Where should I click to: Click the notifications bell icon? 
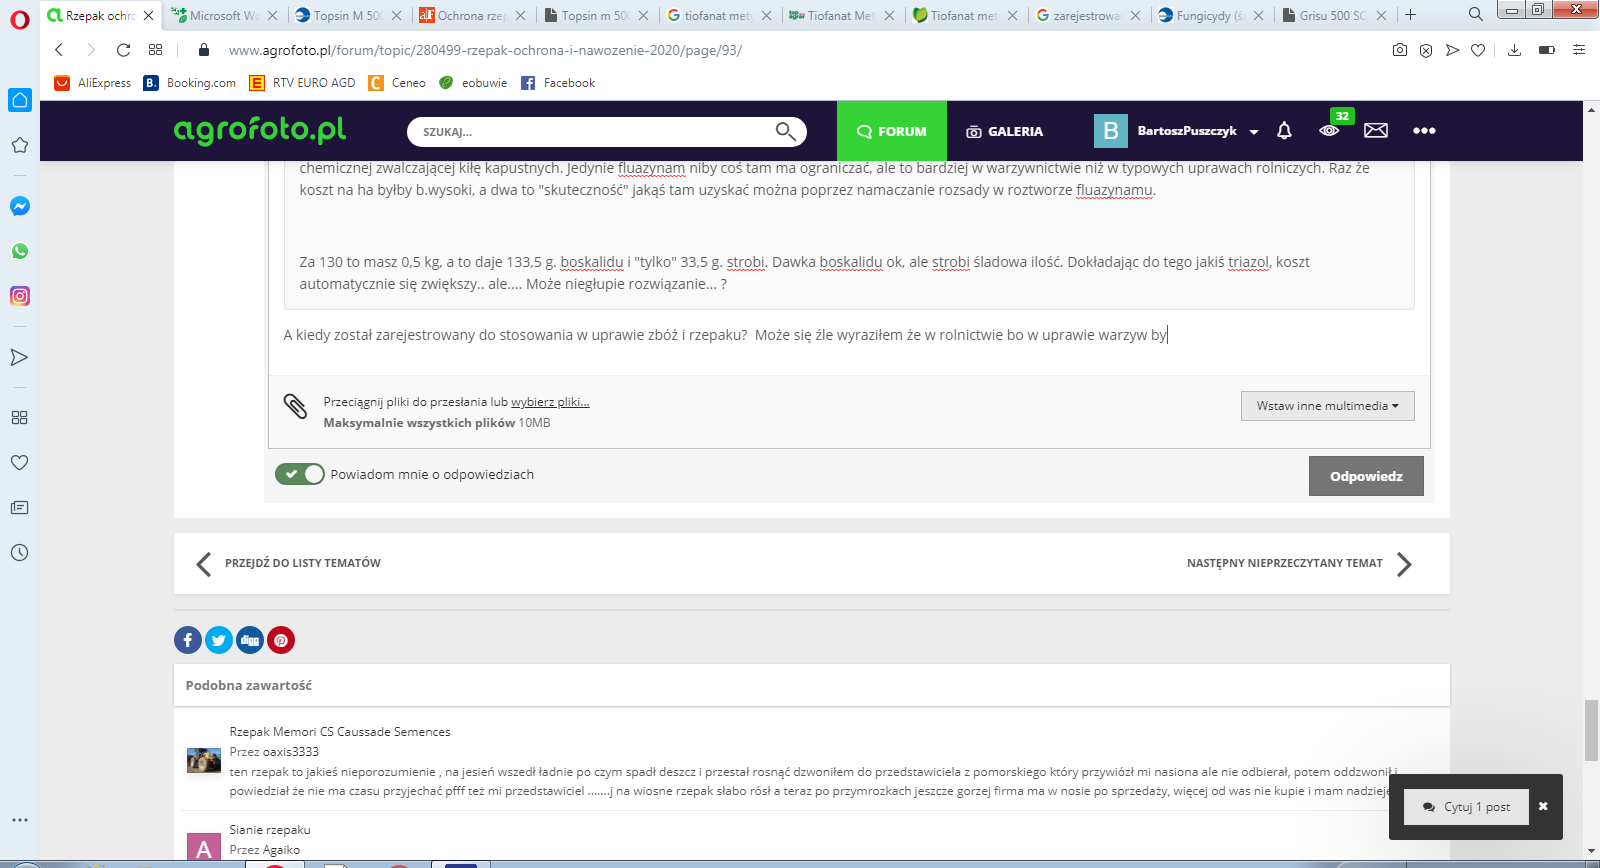click(x=1284, y=131)
